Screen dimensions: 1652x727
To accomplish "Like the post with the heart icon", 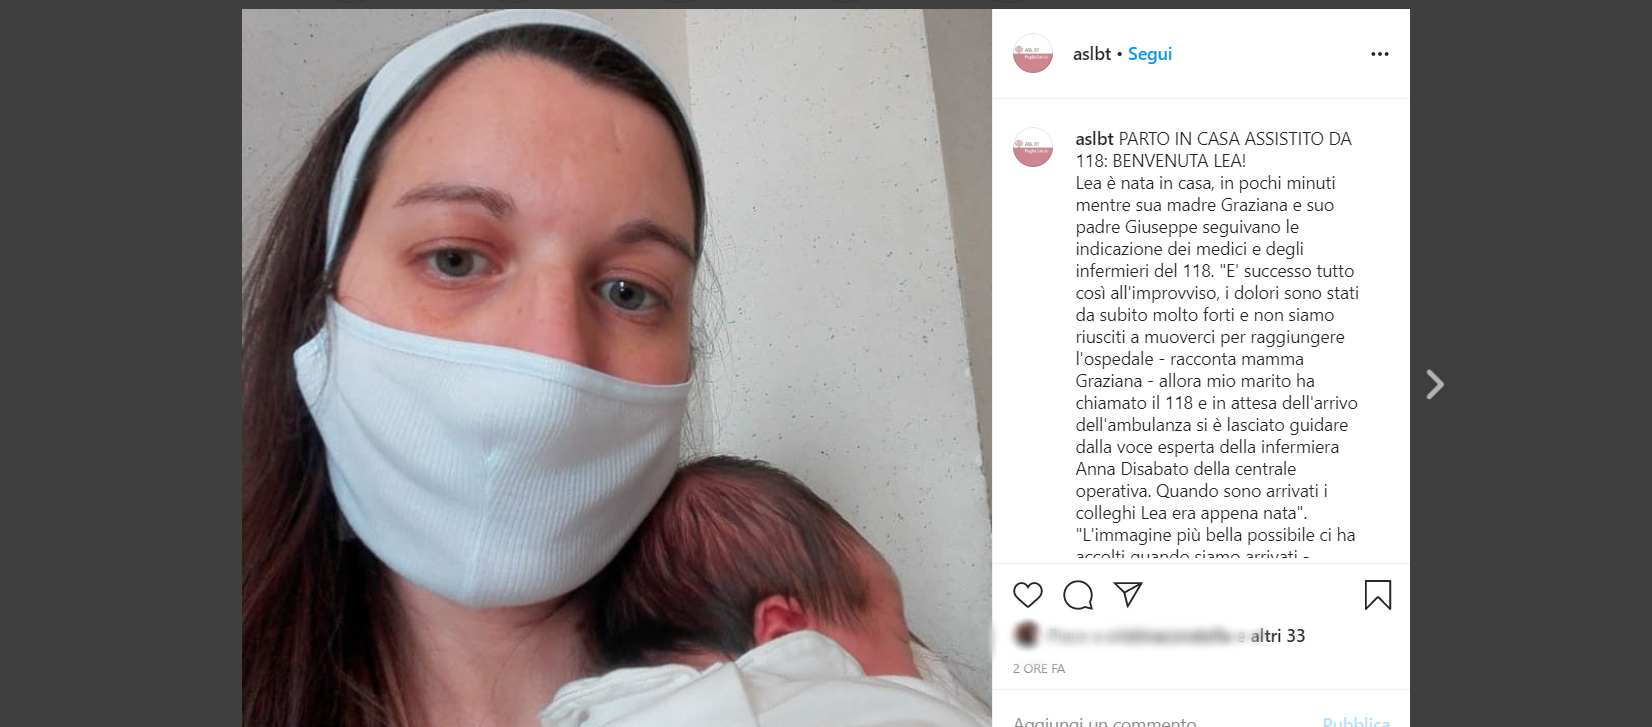I will 1027,595.
